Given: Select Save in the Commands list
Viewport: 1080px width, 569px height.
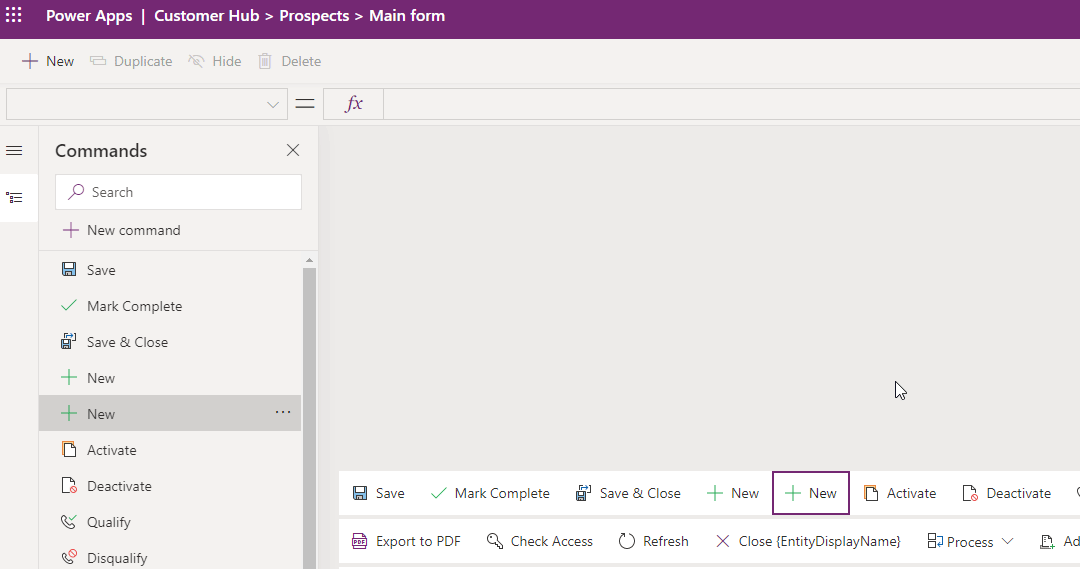Looking at the screenshot, I should [170, 270].
